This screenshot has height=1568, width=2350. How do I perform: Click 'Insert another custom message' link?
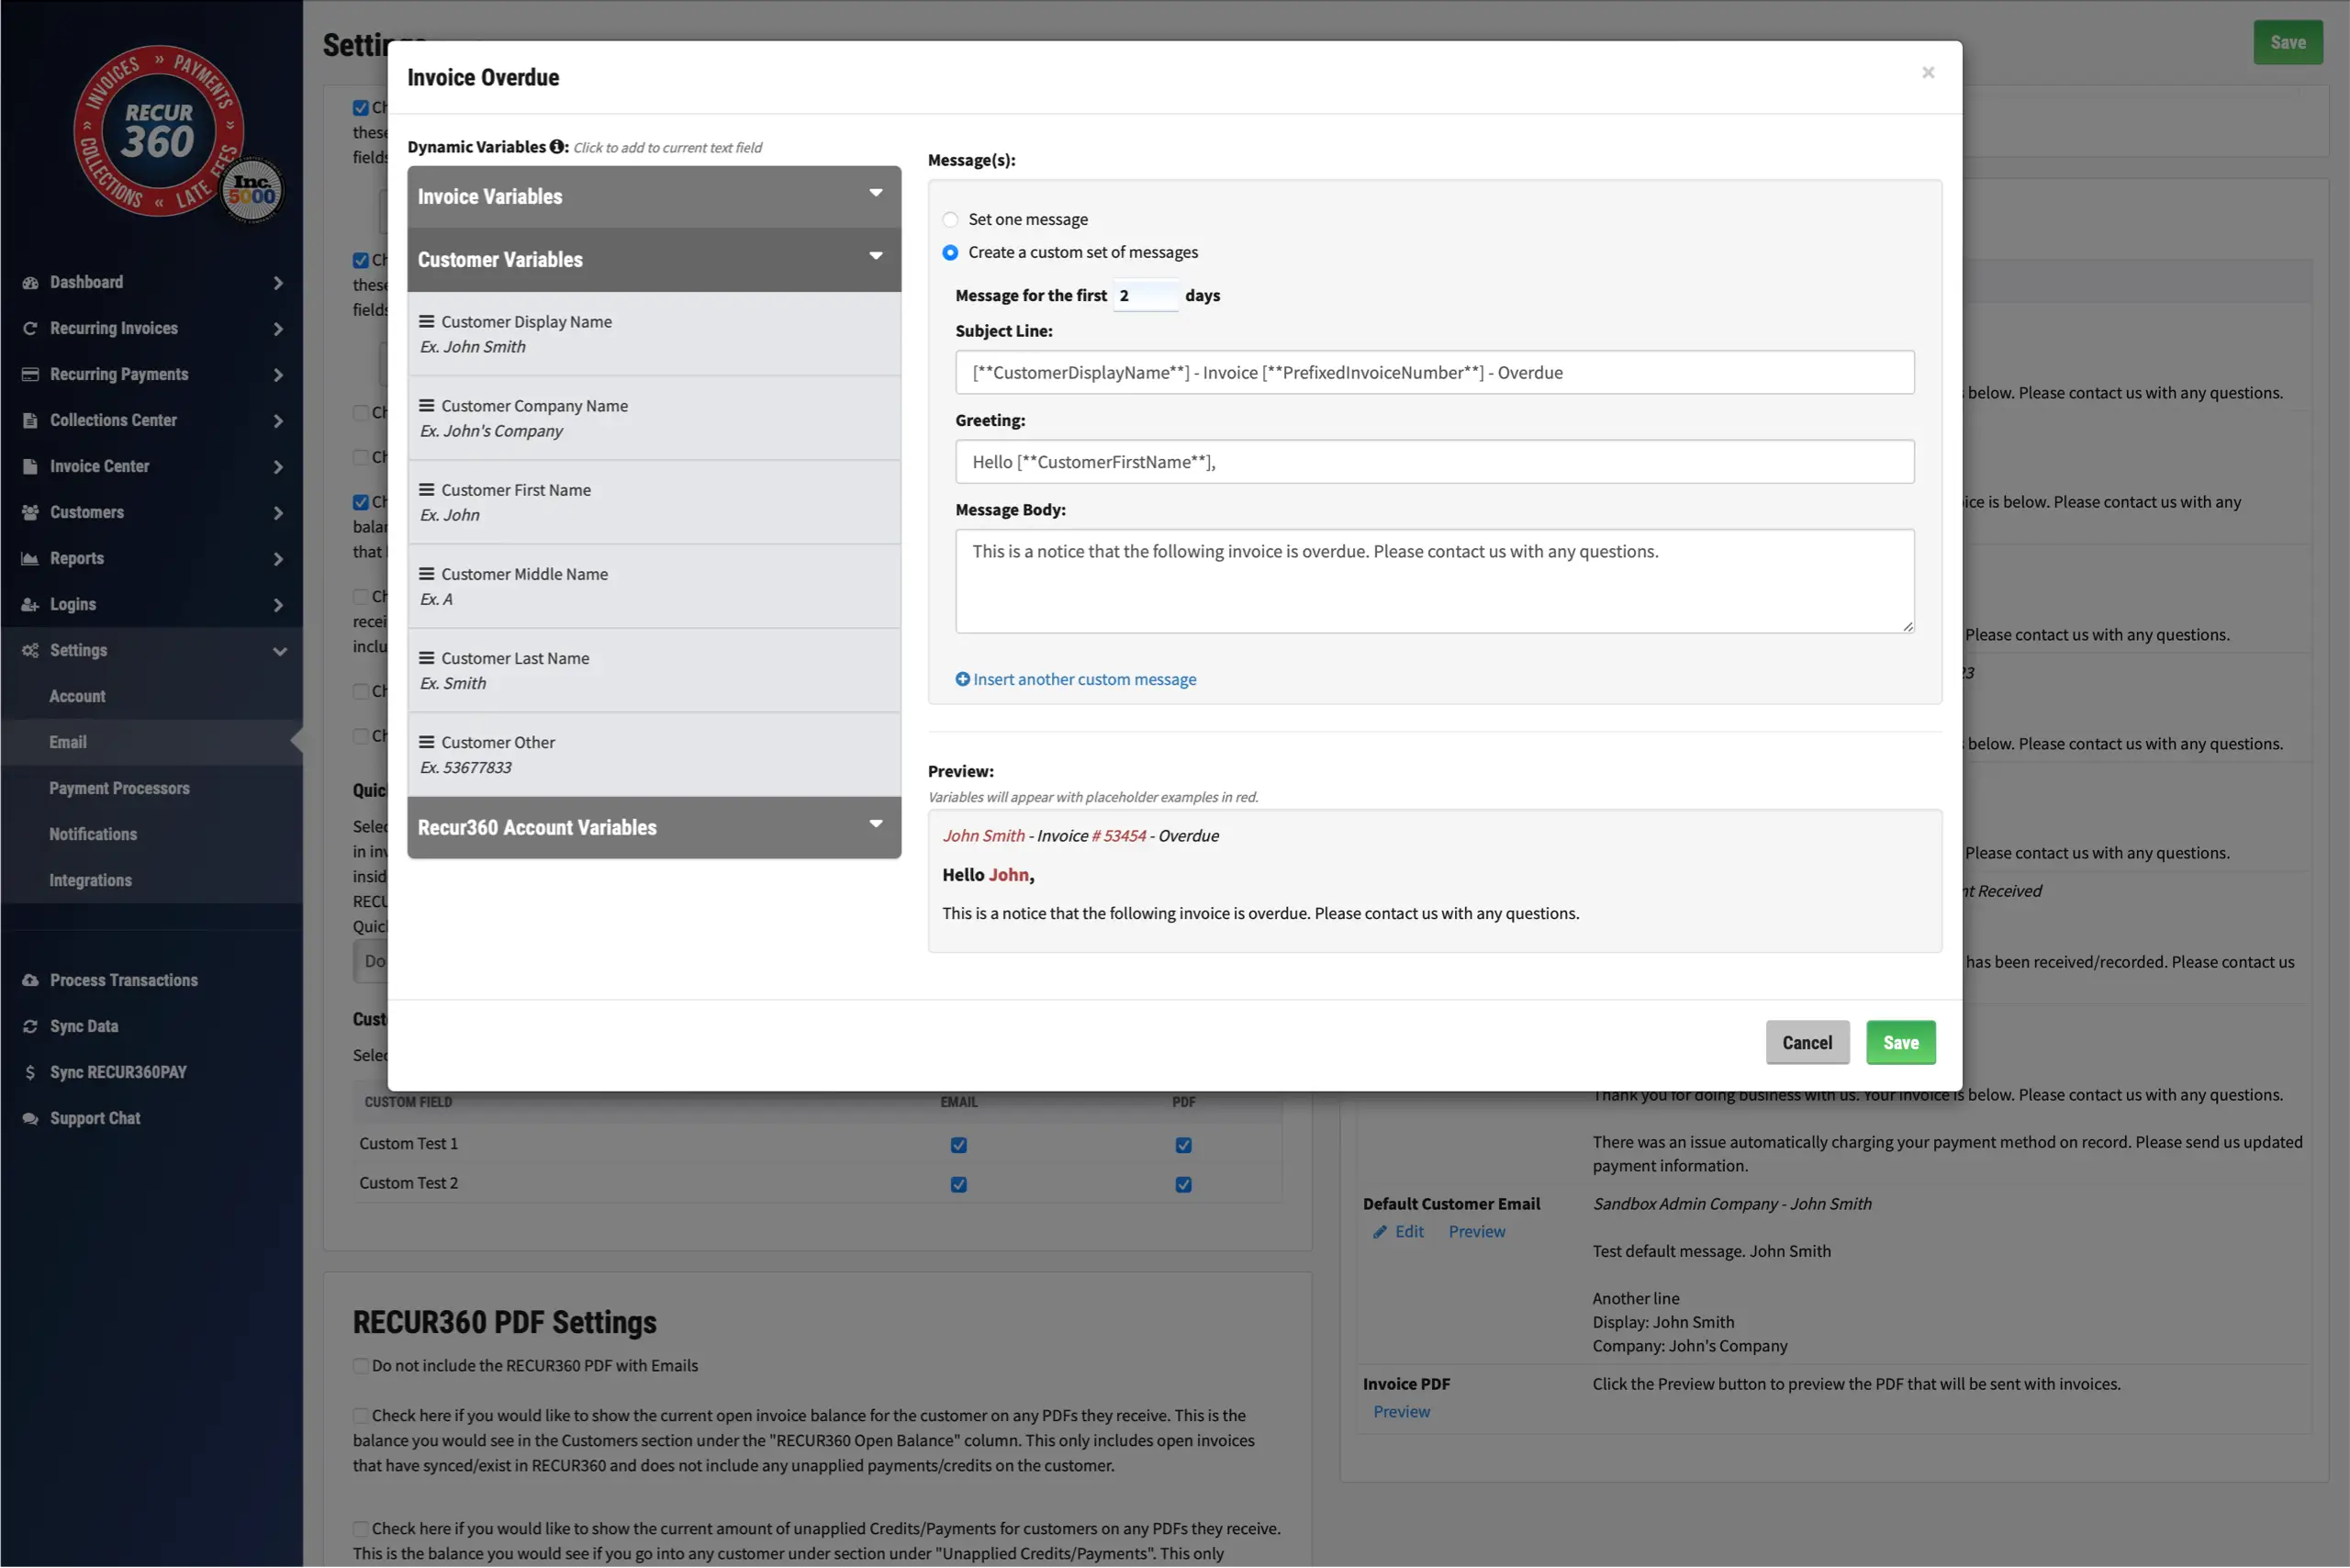click(x=1084, y=679)
